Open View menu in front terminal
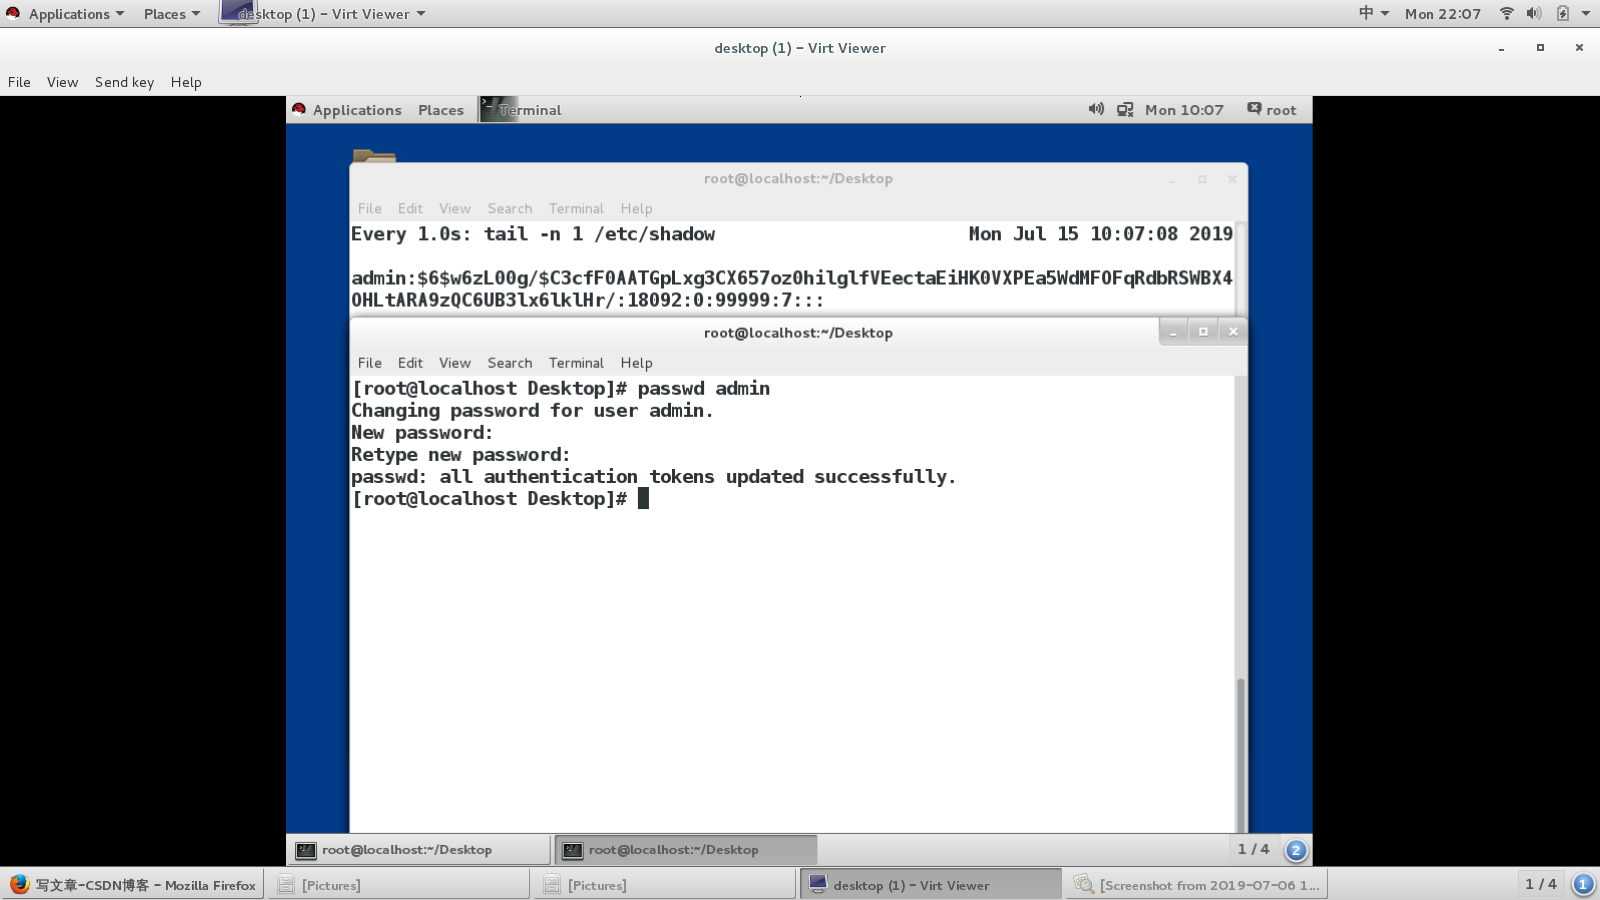1600x900 pixels. click(455, 363)
